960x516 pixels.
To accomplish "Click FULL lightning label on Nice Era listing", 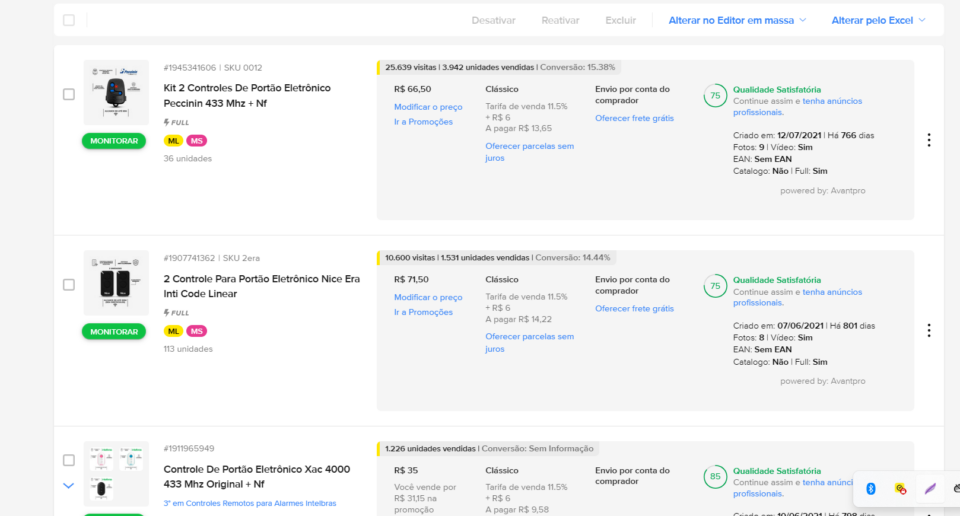I will point(176,313).
